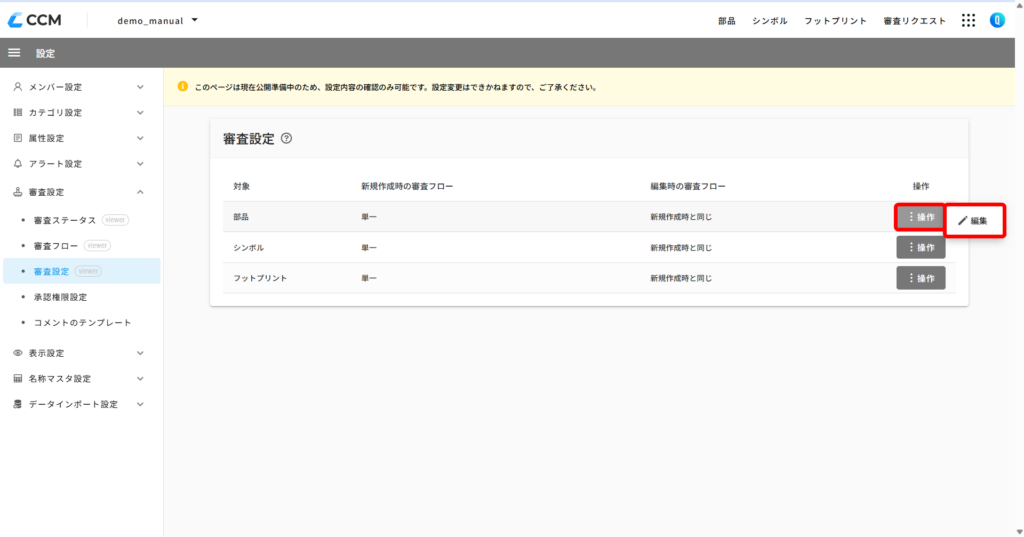This screenshot has width=1024, height=537.
Task: Go to フットプリント in top navigation
Action: 835,21
